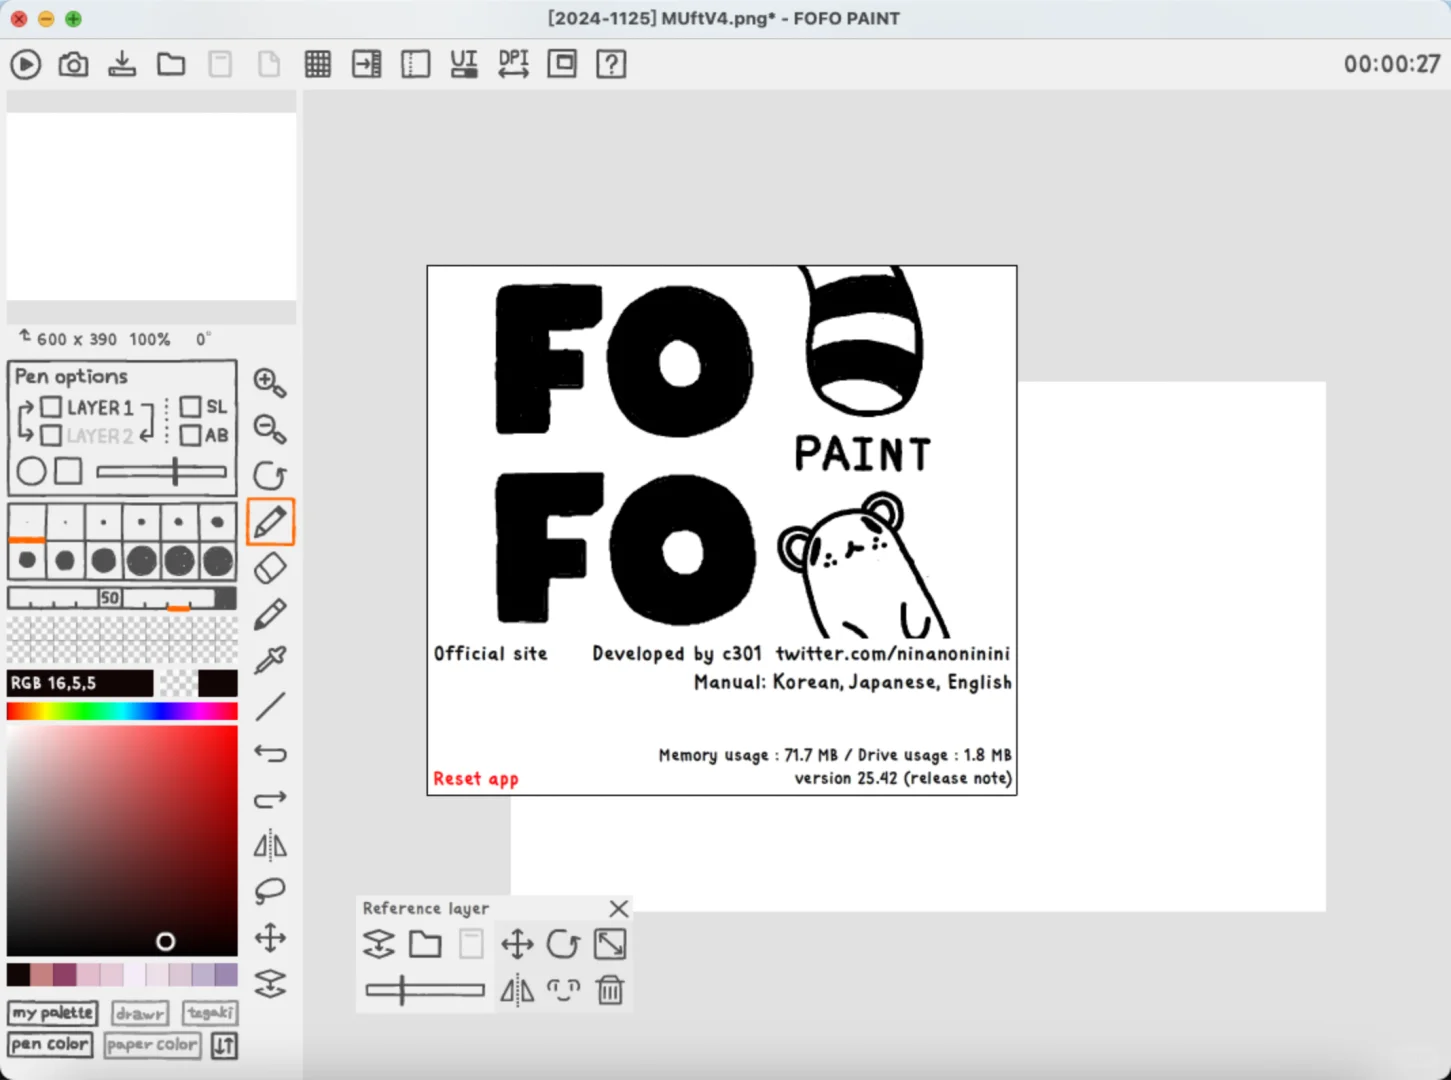The height and width of the screenshot is (1080, 1451).
Task: Toggle the AB checkbox
Action: coord(190,435)
